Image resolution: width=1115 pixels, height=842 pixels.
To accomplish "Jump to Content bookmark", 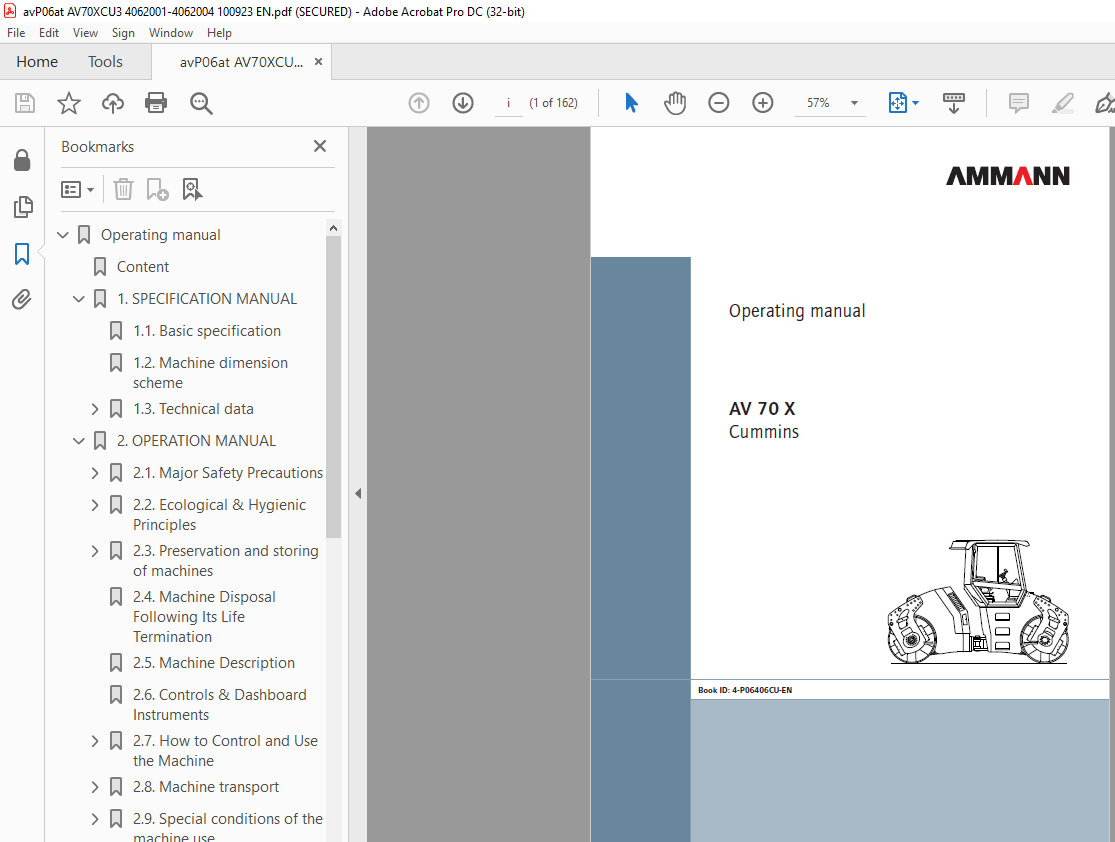I will (143, 267).
